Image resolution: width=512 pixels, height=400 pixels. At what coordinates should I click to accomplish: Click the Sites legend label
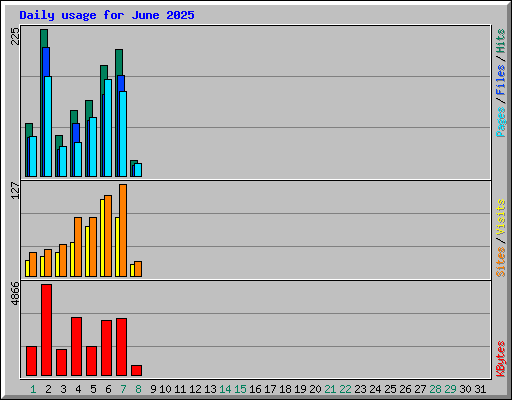pyautogui.click(x=501, y=262)
